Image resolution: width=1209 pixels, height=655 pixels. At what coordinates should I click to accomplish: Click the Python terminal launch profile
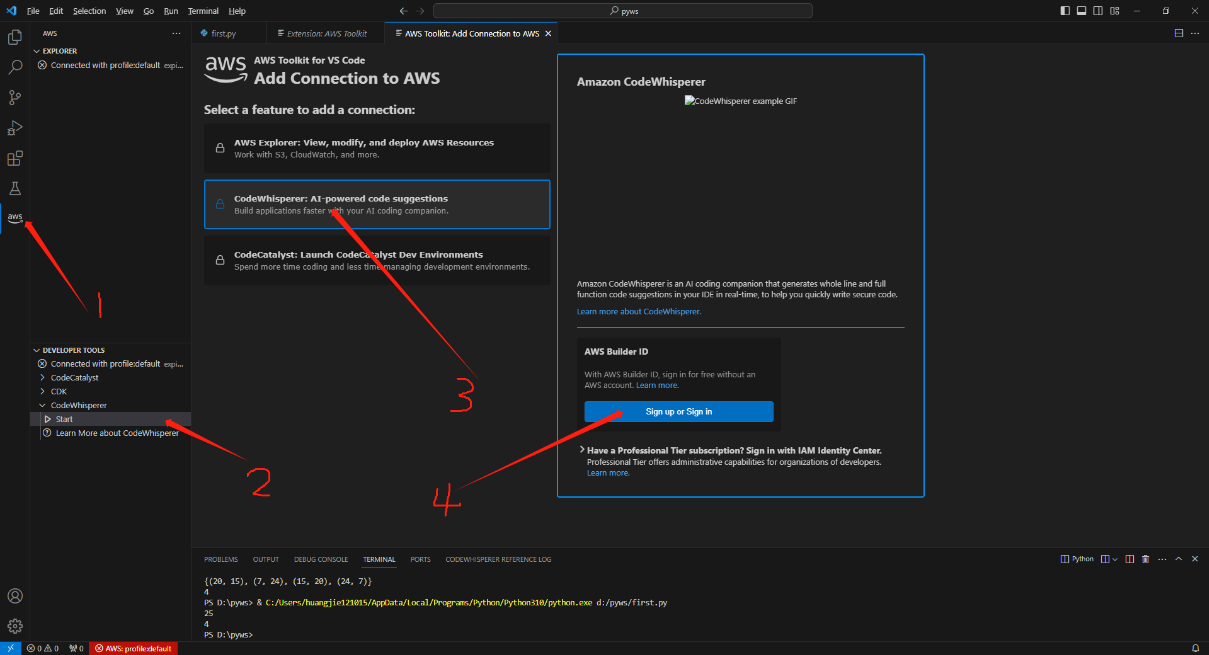1078,559
